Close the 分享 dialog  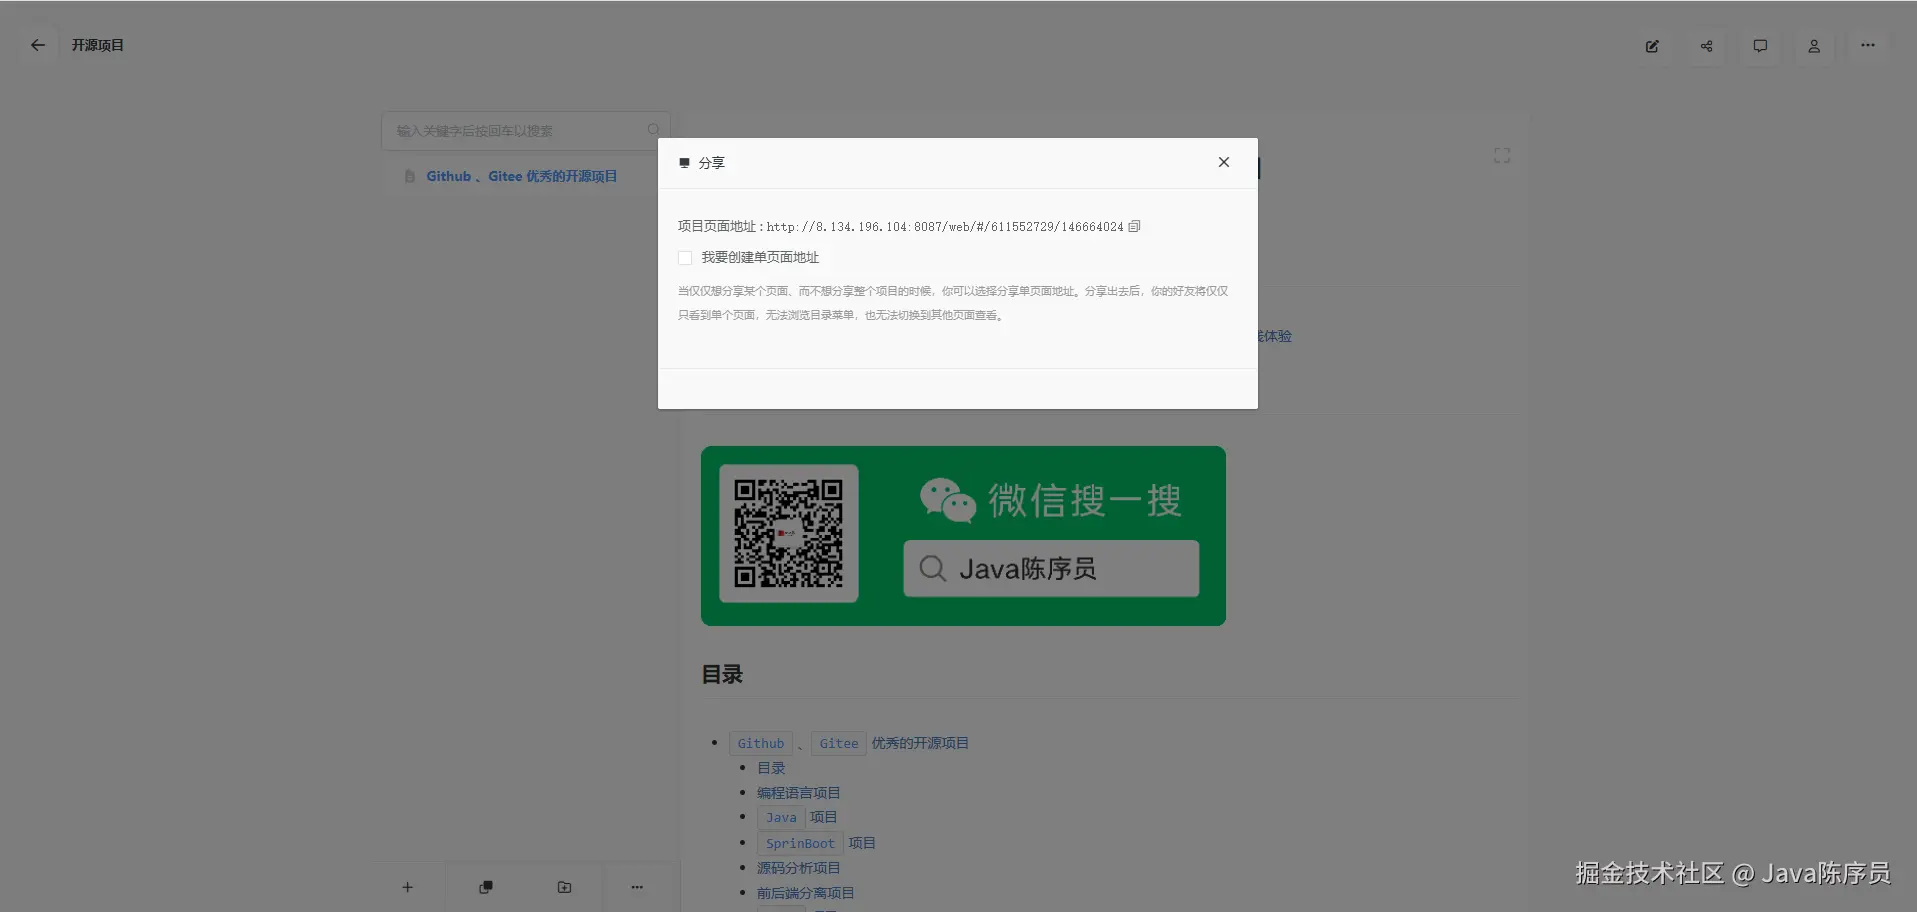coord(1224,162)
